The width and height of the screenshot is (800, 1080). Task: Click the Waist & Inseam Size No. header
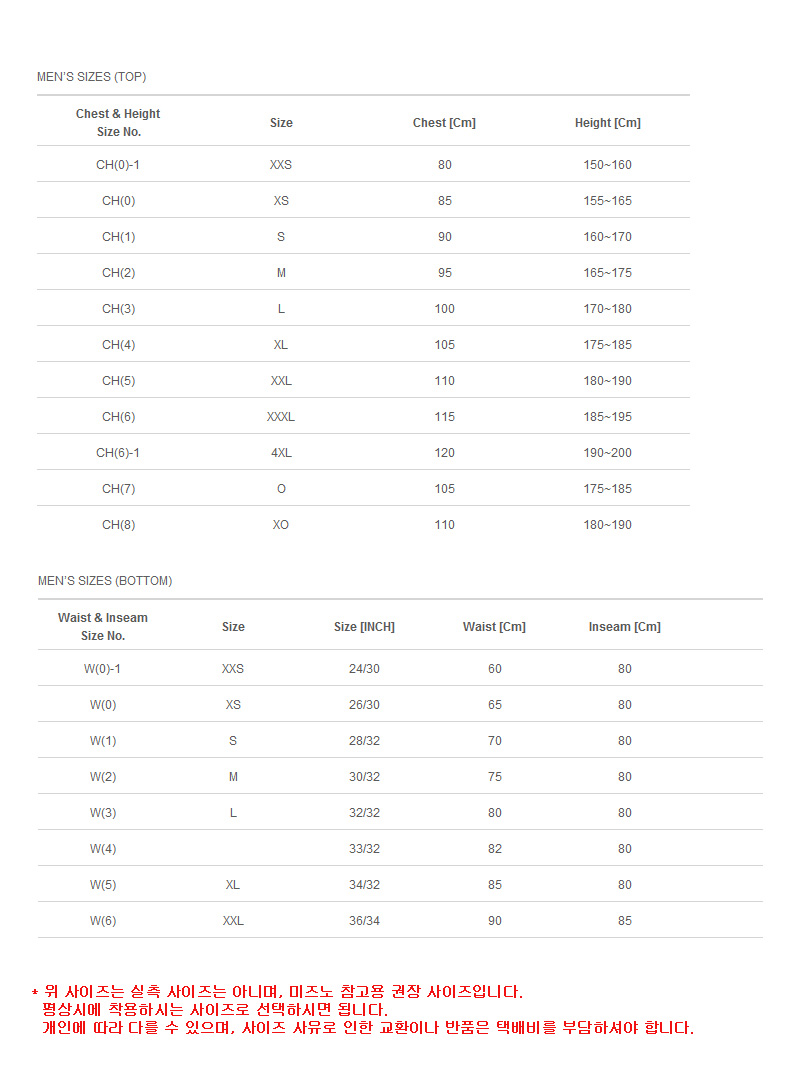(103, 627)
